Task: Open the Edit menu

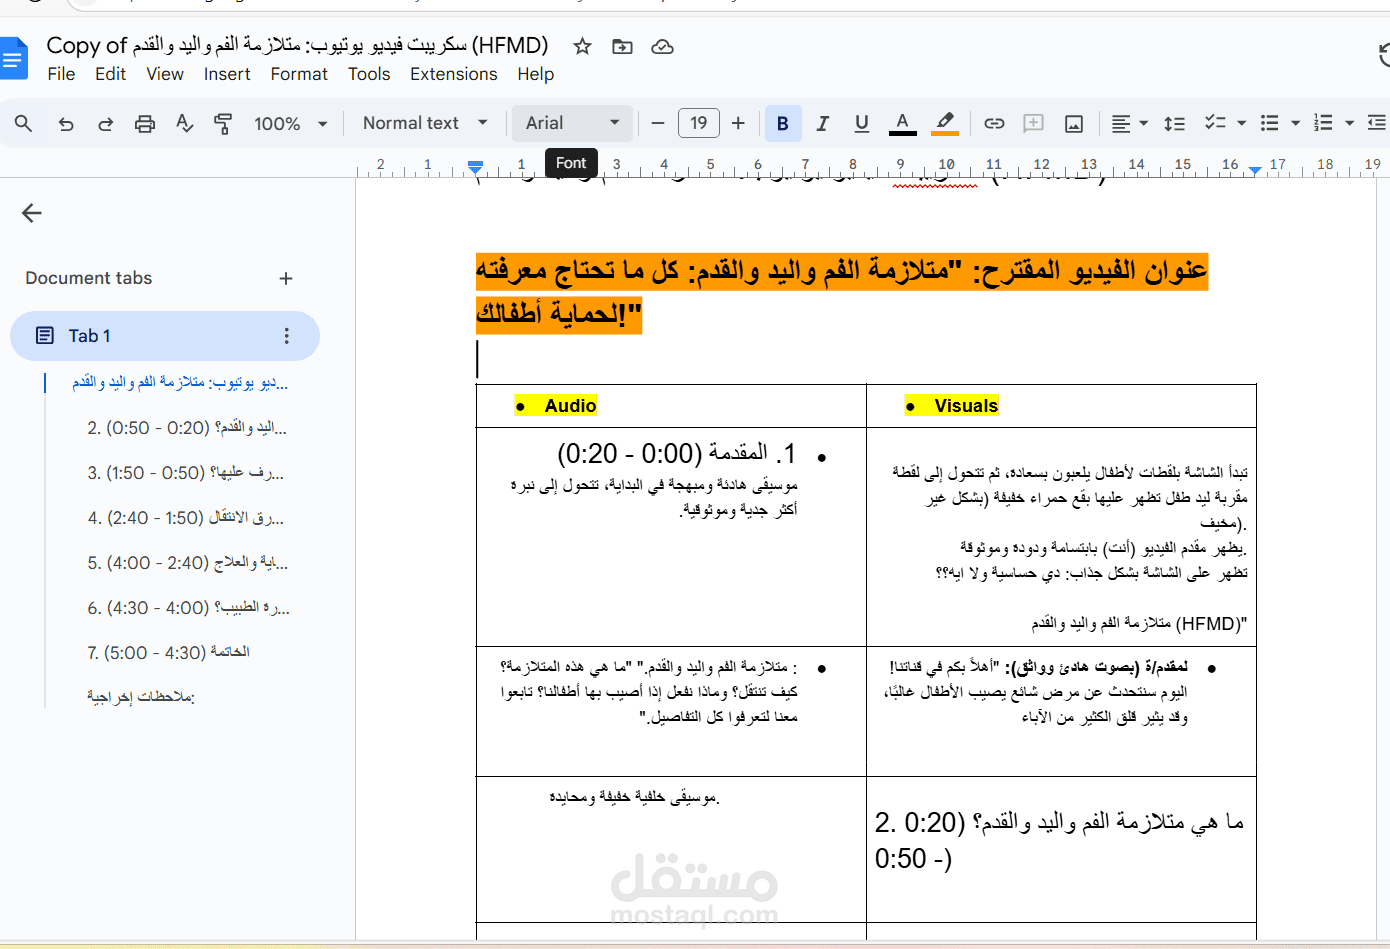Action: (110, 74)
